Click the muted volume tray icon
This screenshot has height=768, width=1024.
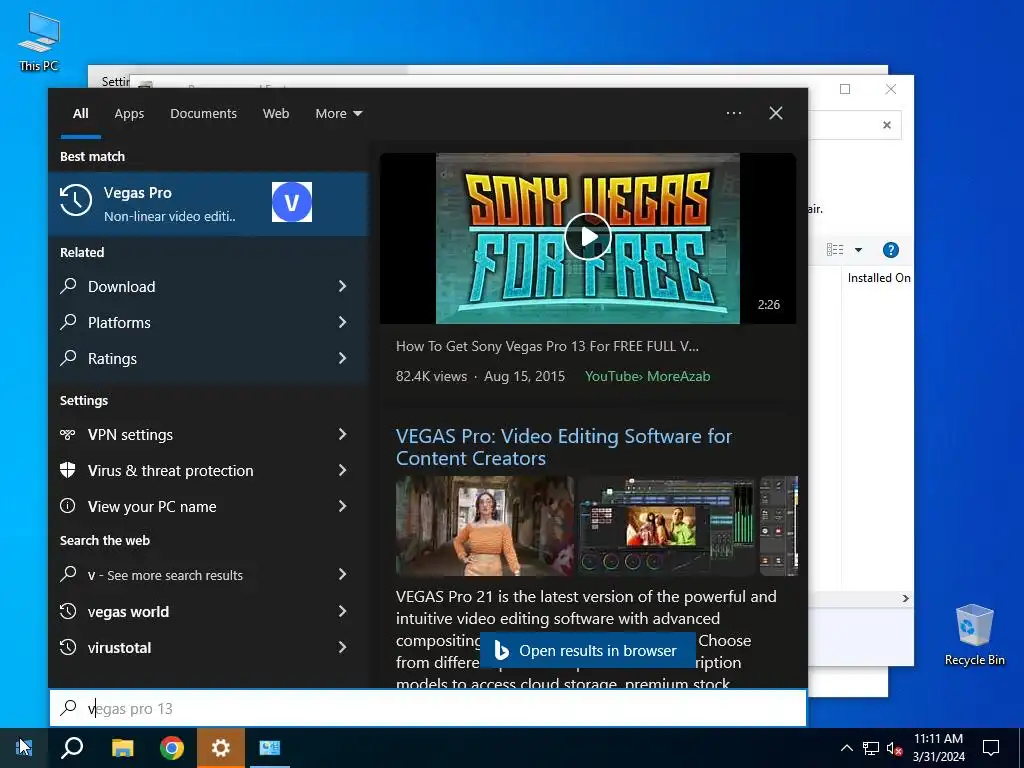pos(894,748)
